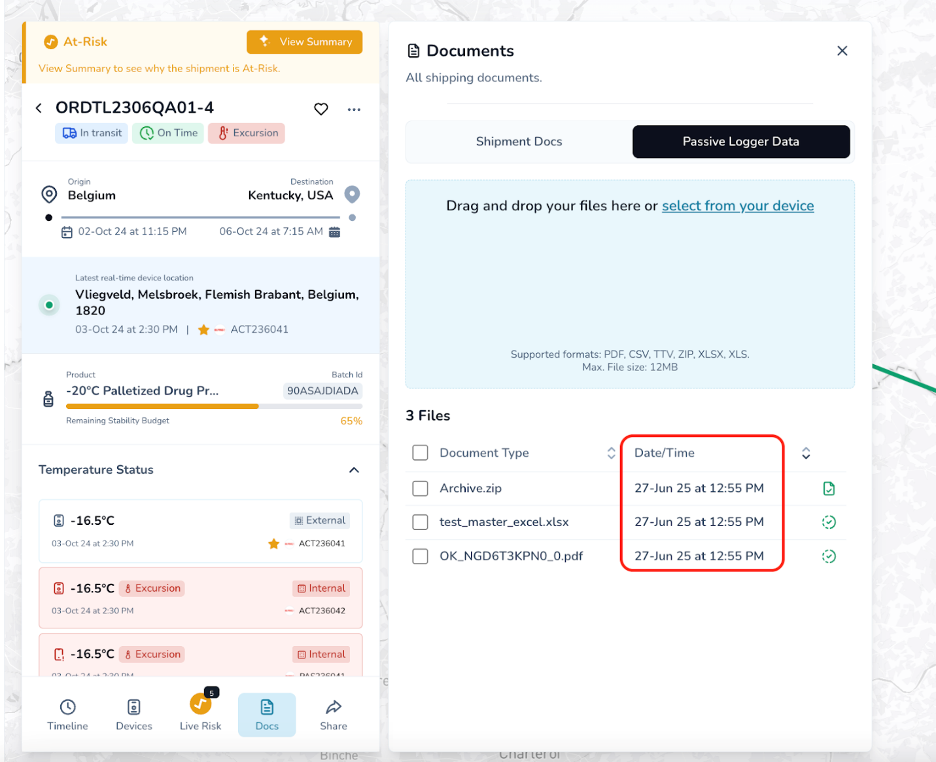This screenshot has height=762, width=936.
Task: Click the Archive.zip file name
Action: pyautogui.click(x=470, y=488)
